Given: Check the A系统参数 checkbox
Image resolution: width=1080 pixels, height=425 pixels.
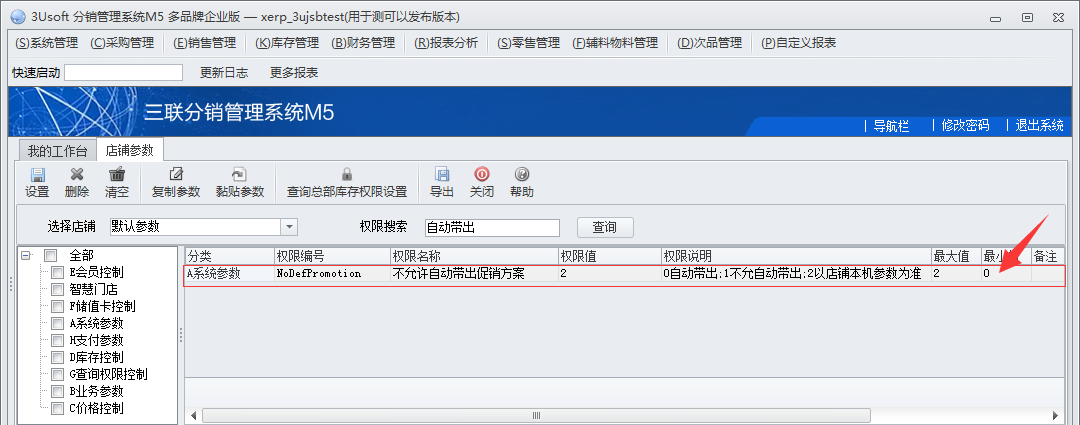Looking at the screenshot, I should tap(58, 323).
